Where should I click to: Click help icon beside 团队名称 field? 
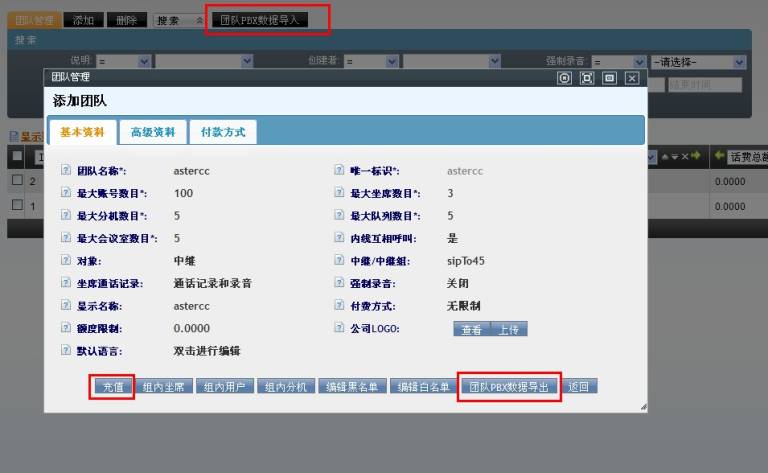pos(66,171)
